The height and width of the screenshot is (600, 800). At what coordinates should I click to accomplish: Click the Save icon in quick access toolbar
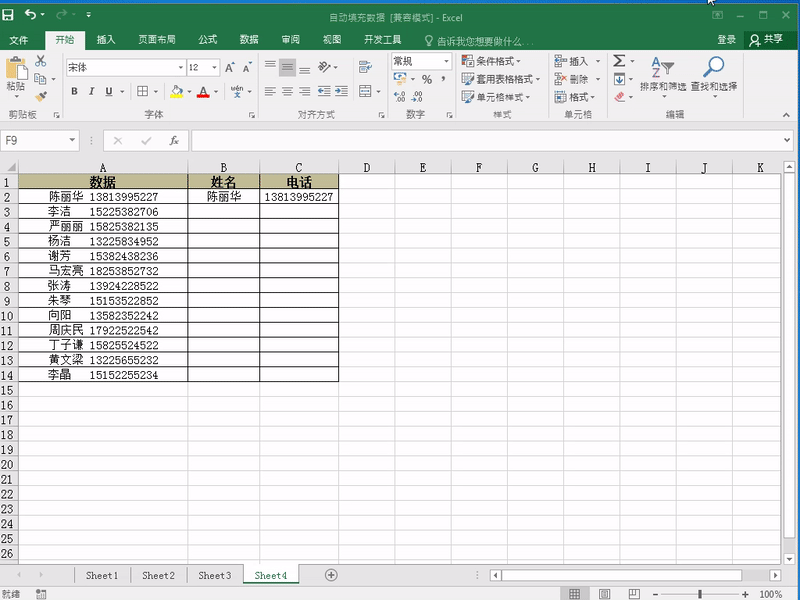point(8,15)
